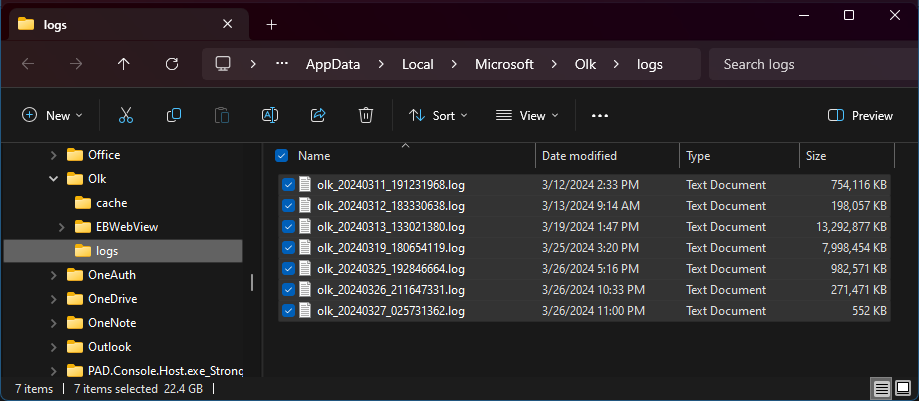Click the Rename icon in toolbar
The image size is (919, 401).
(x=269, y=116)
